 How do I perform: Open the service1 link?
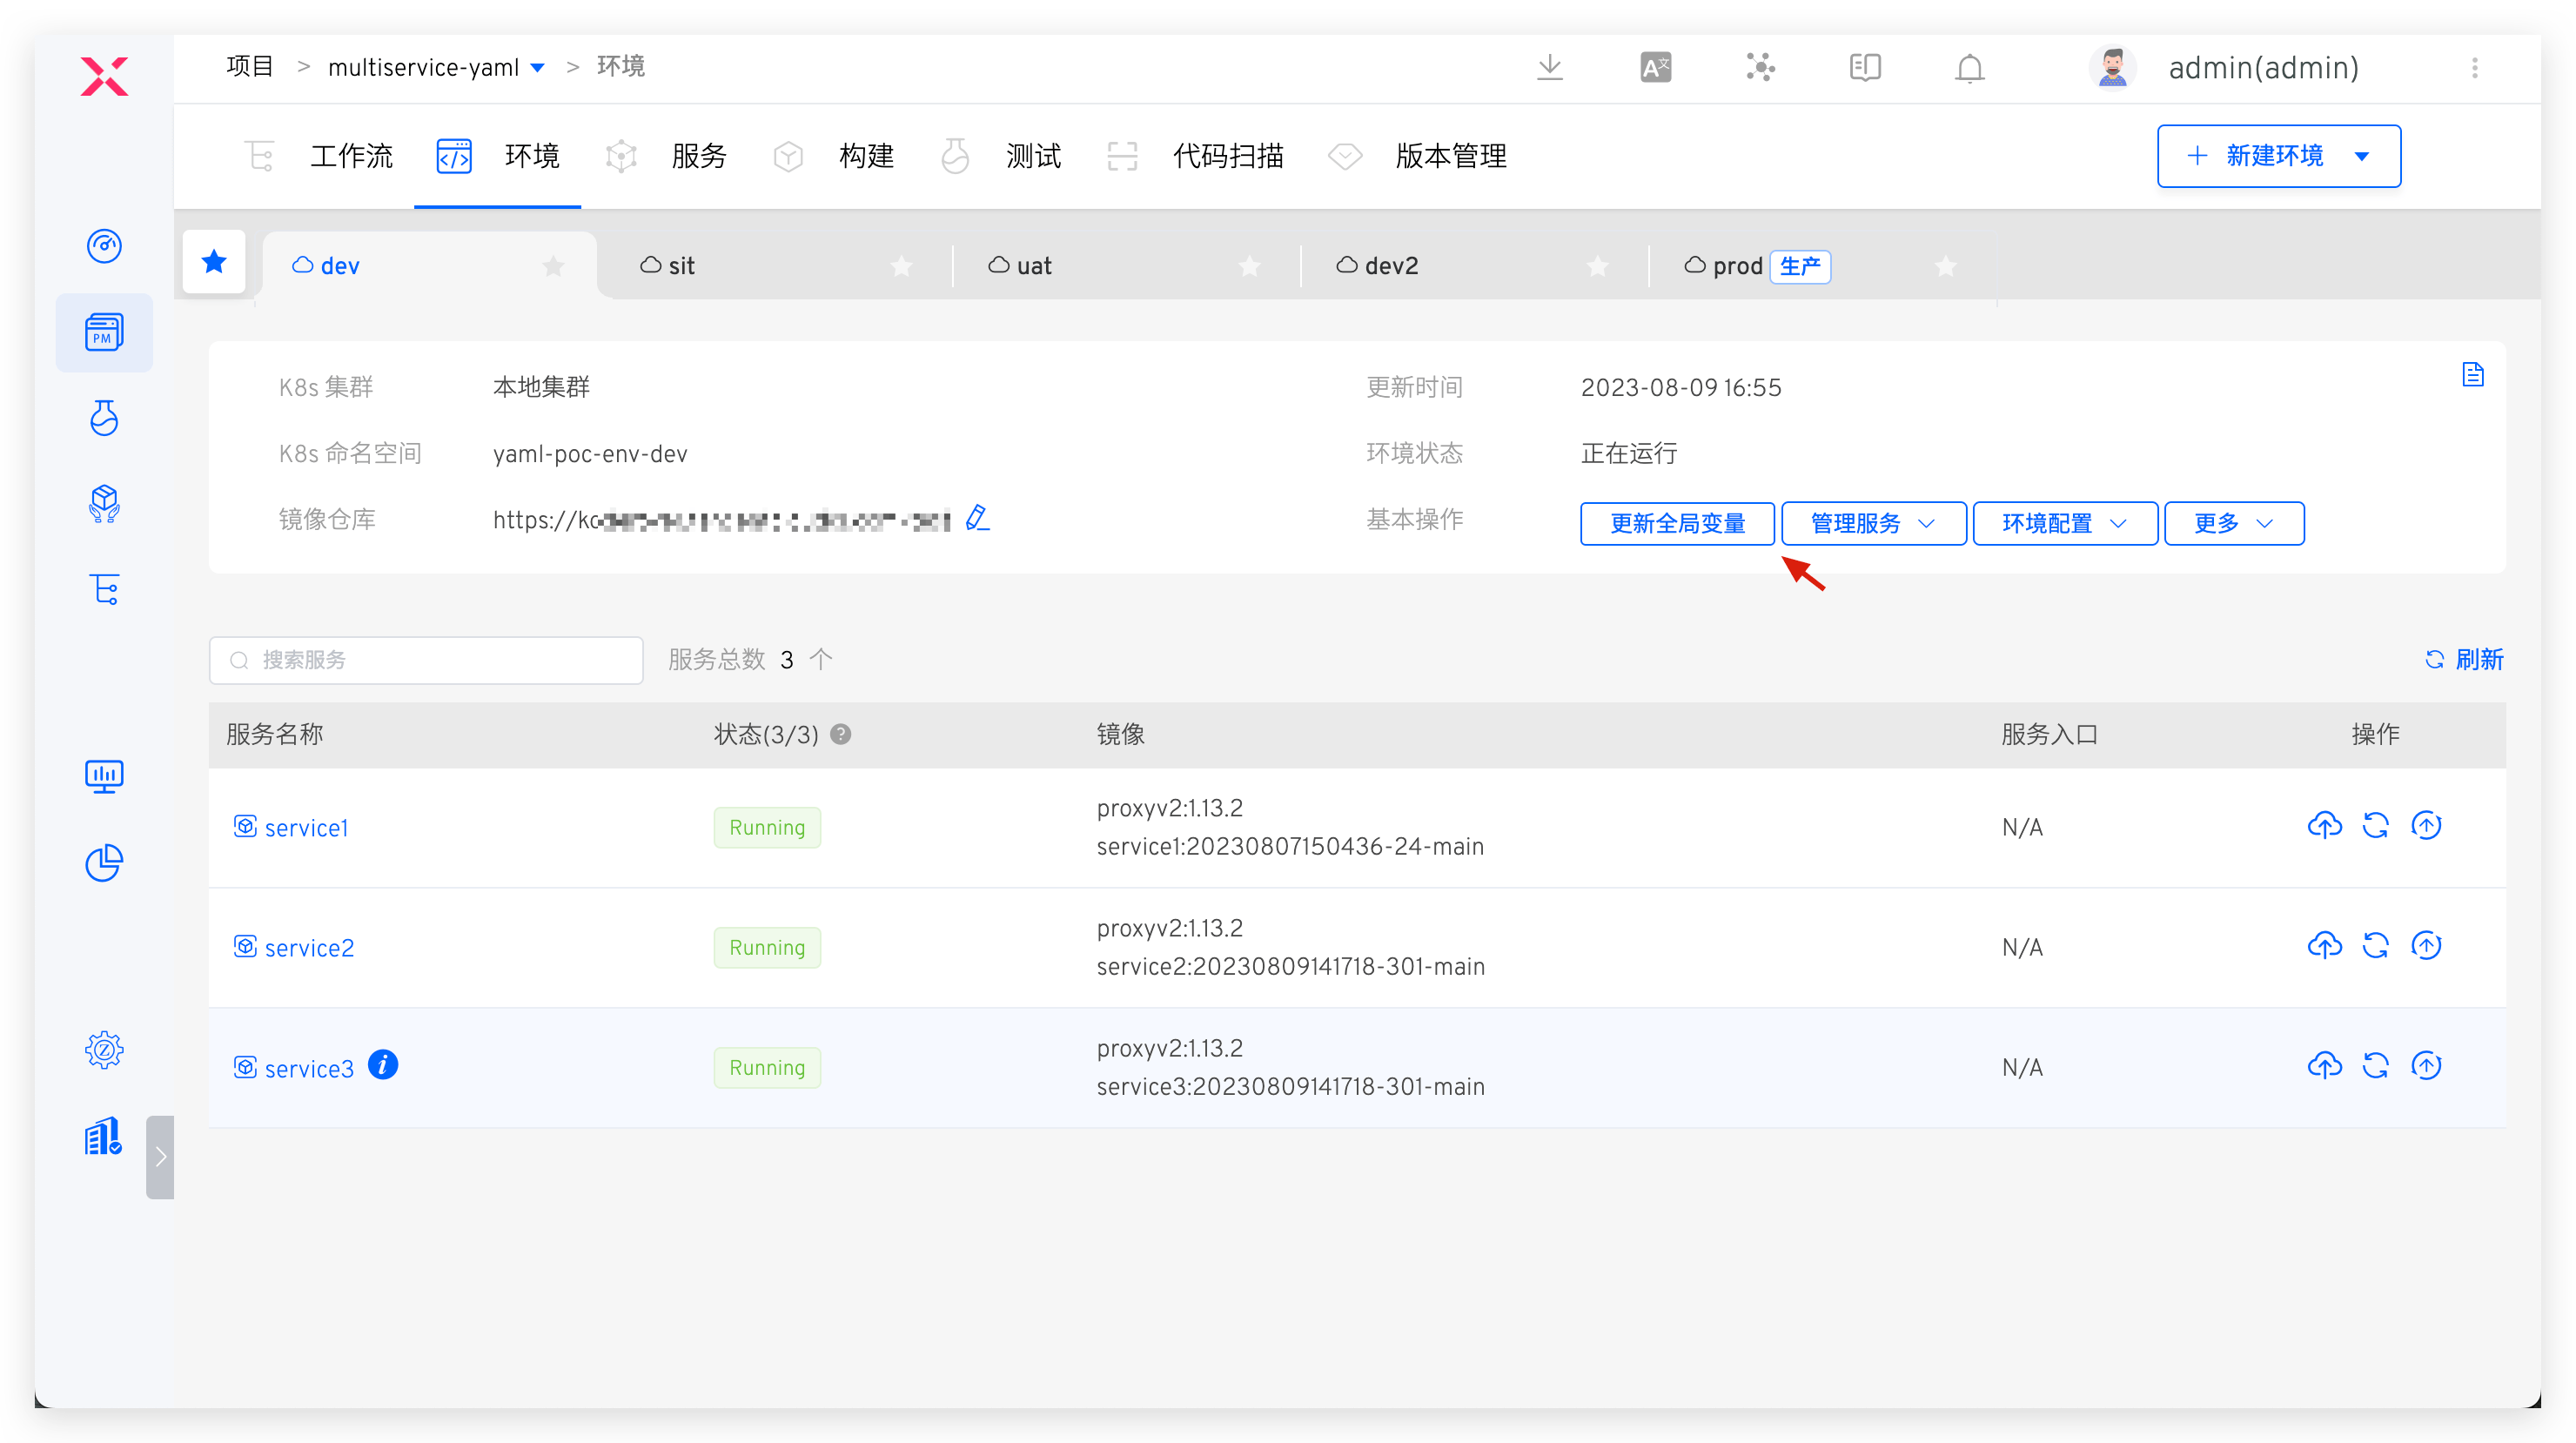(x=306, y=828)
